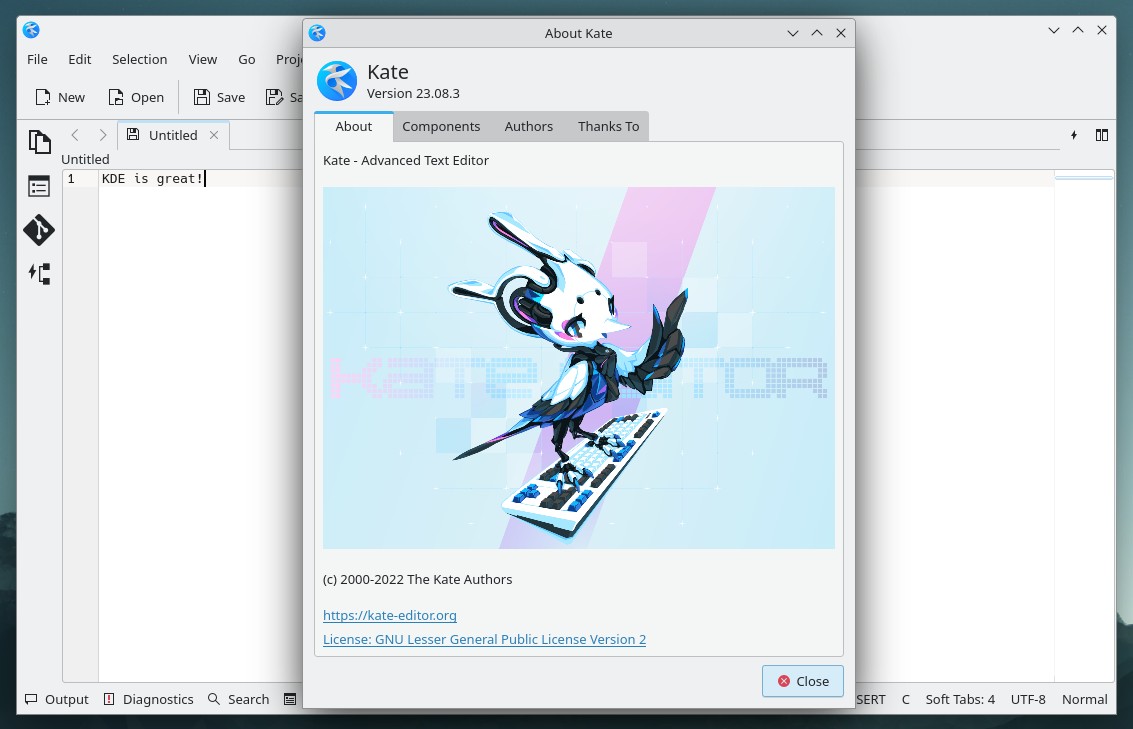
Task: Open the File menu
Action: tap(38, 59)
